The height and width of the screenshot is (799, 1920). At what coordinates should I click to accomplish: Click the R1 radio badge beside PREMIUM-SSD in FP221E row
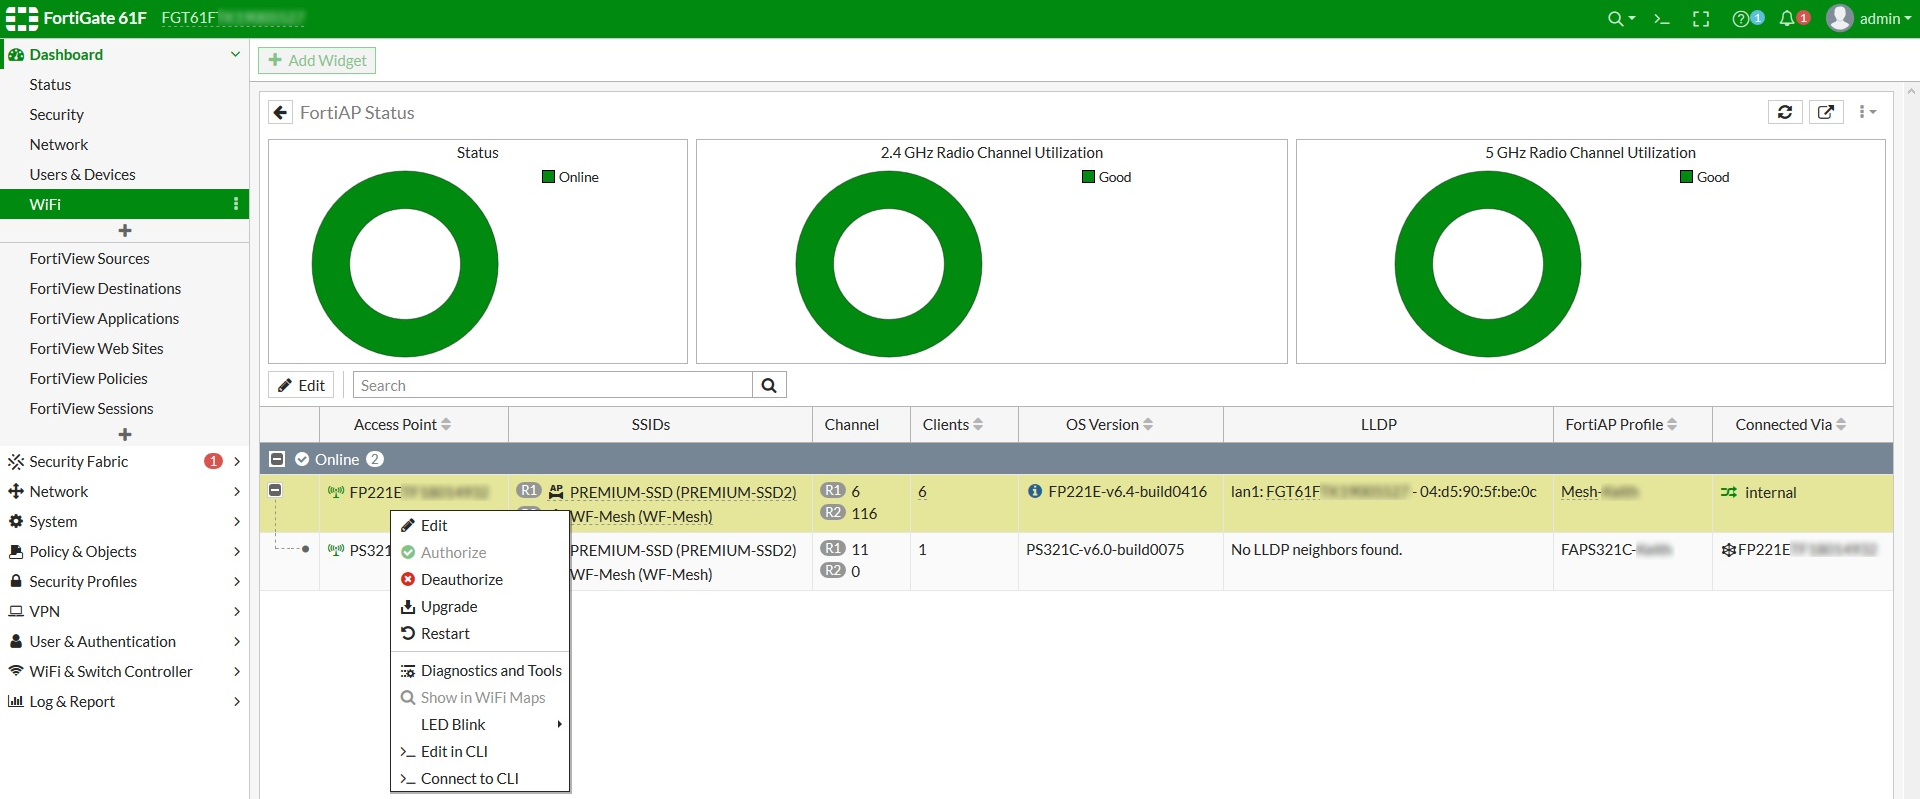529,491
